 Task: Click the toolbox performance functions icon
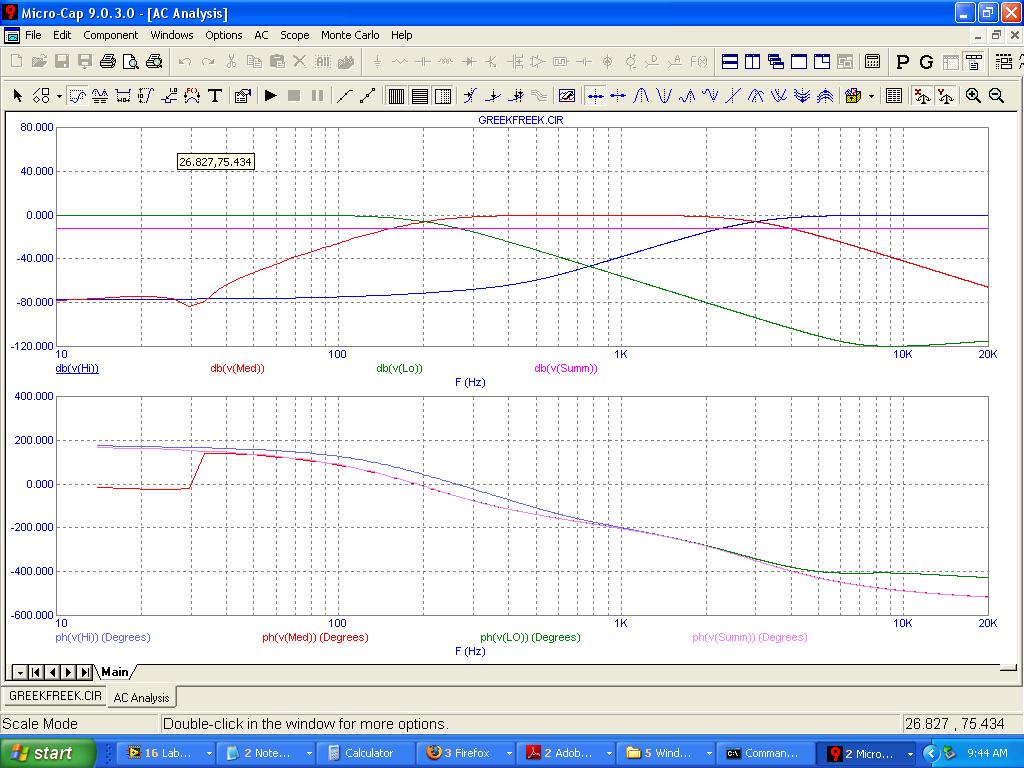[853, 96]
